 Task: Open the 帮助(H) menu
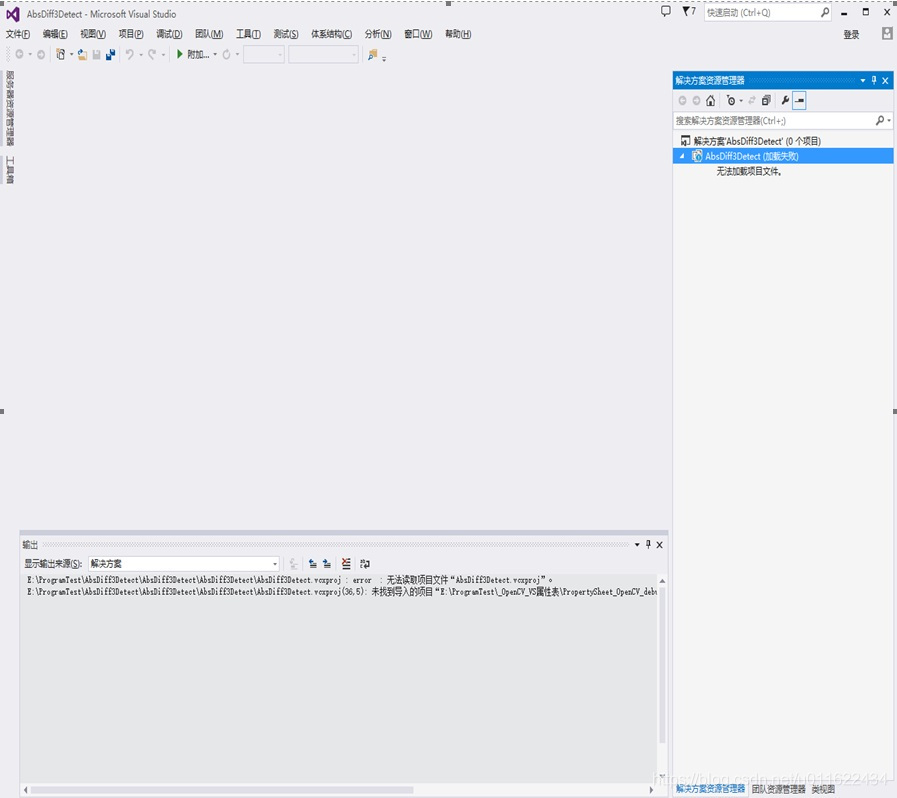tap(458, 34)
